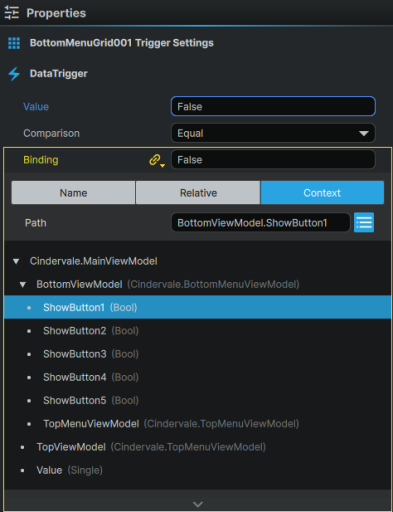393x512 pixels.
Task: Switch to the Relative tab
Action: tap(198, 193)
